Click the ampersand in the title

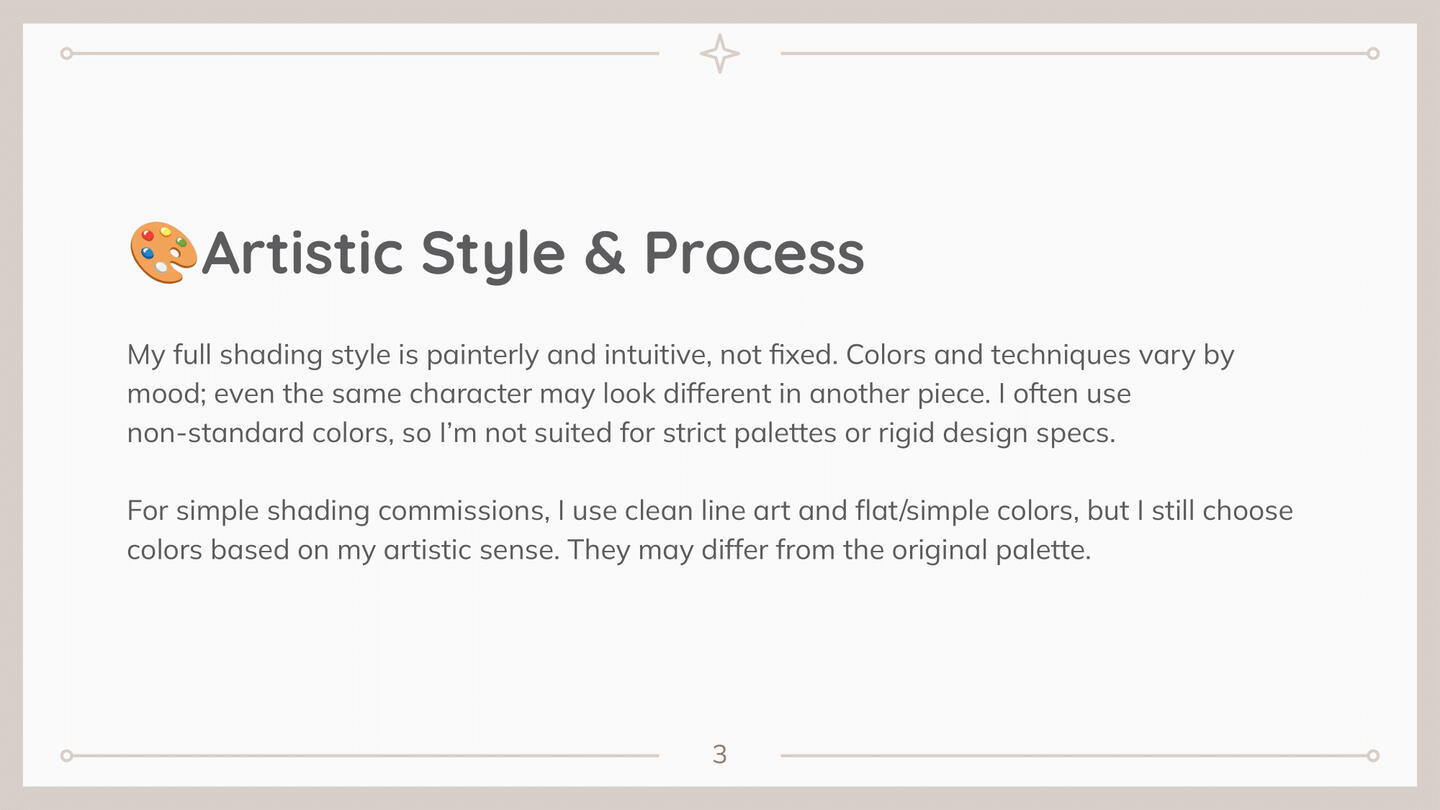[604, 253]
